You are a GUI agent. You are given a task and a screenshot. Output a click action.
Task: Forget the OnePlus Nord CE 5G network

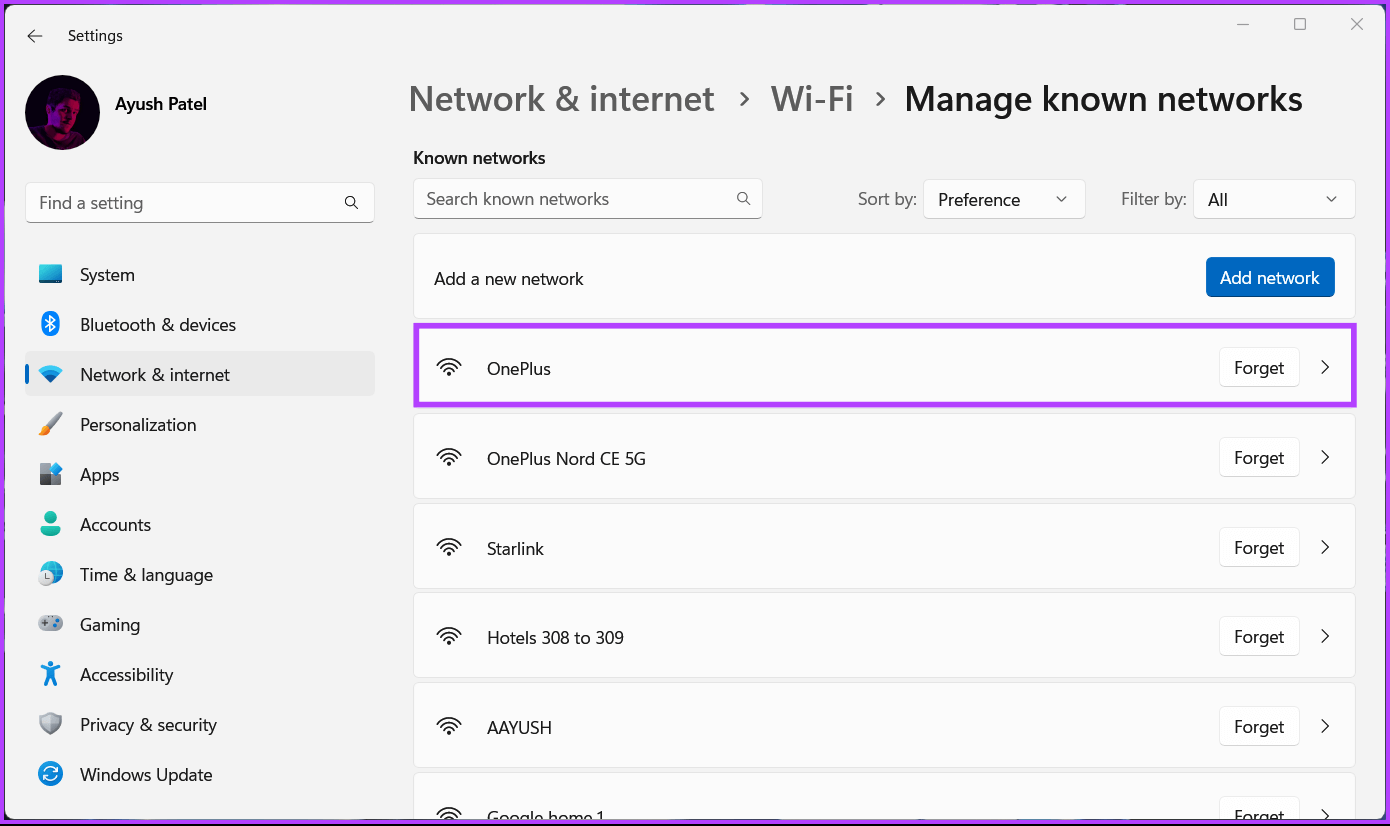click(x=1259, y=458)
